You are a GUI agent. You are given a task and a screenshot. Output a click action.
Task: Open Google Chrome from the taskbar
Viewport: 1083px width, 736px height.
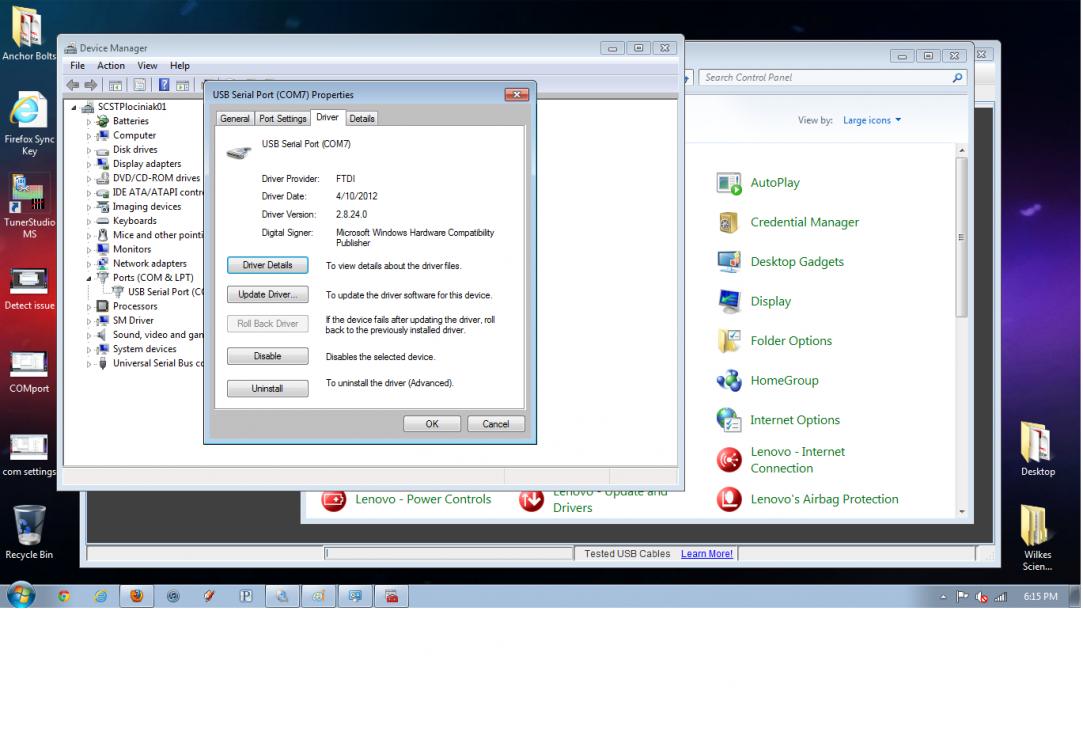pyautogui.click(x=64, y=597)
